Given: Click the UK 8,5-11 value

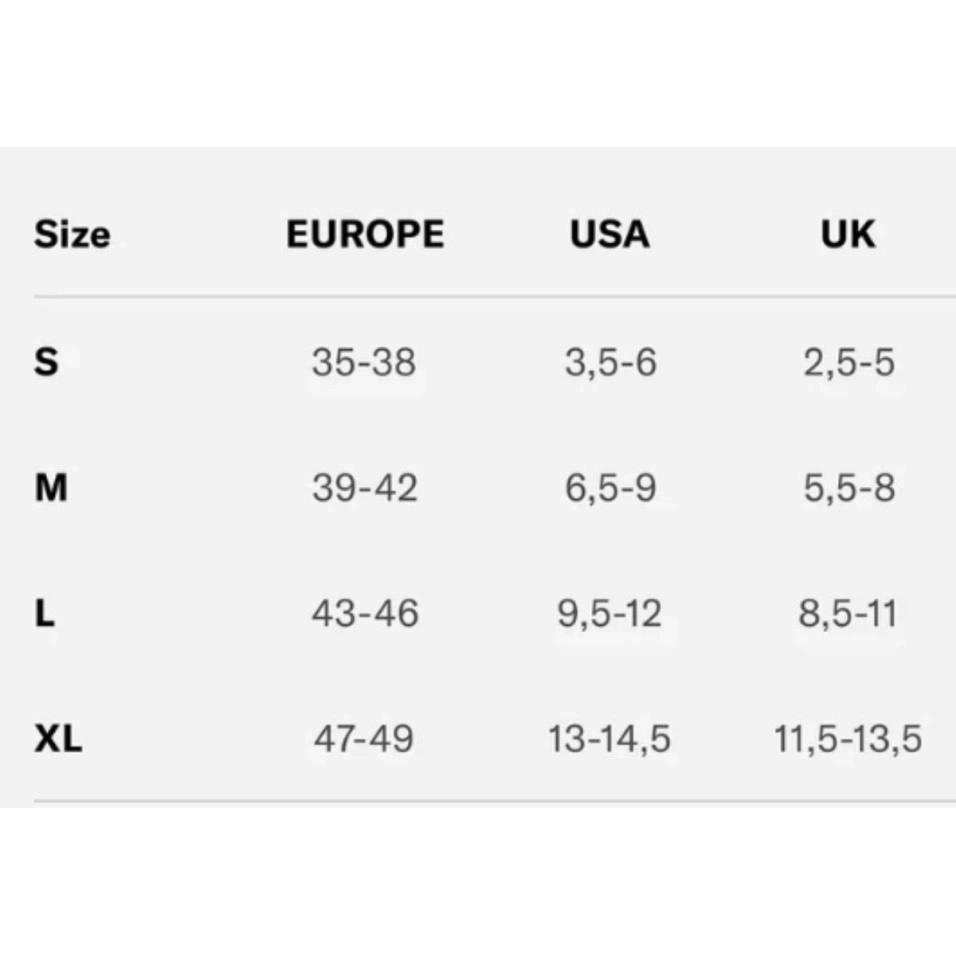Looking at the screenshot, I should [x=848, y=613].
